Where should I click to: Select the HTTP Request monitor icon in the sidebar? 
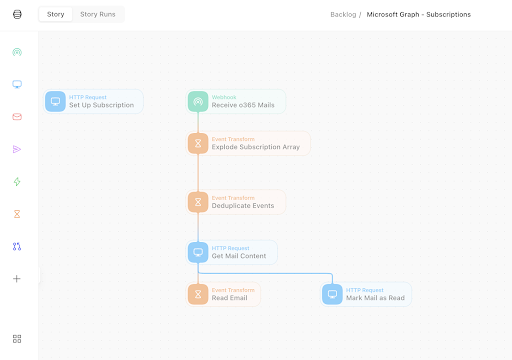[17, 84]
